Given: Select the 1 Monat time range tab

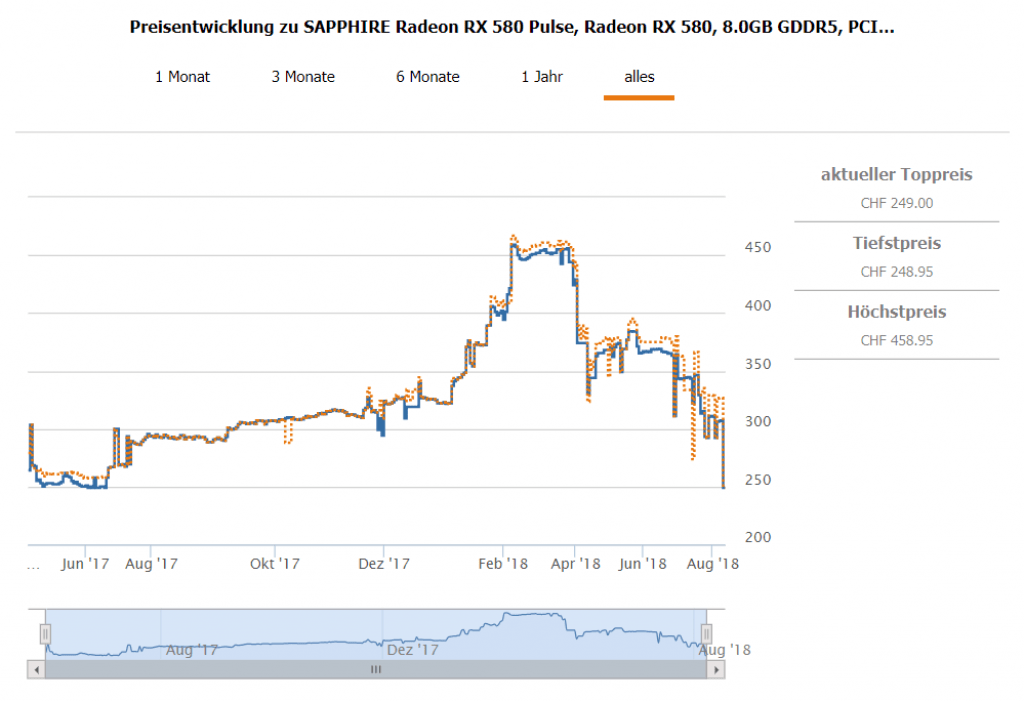Looking at the screenshot, I should click(182, 76).
